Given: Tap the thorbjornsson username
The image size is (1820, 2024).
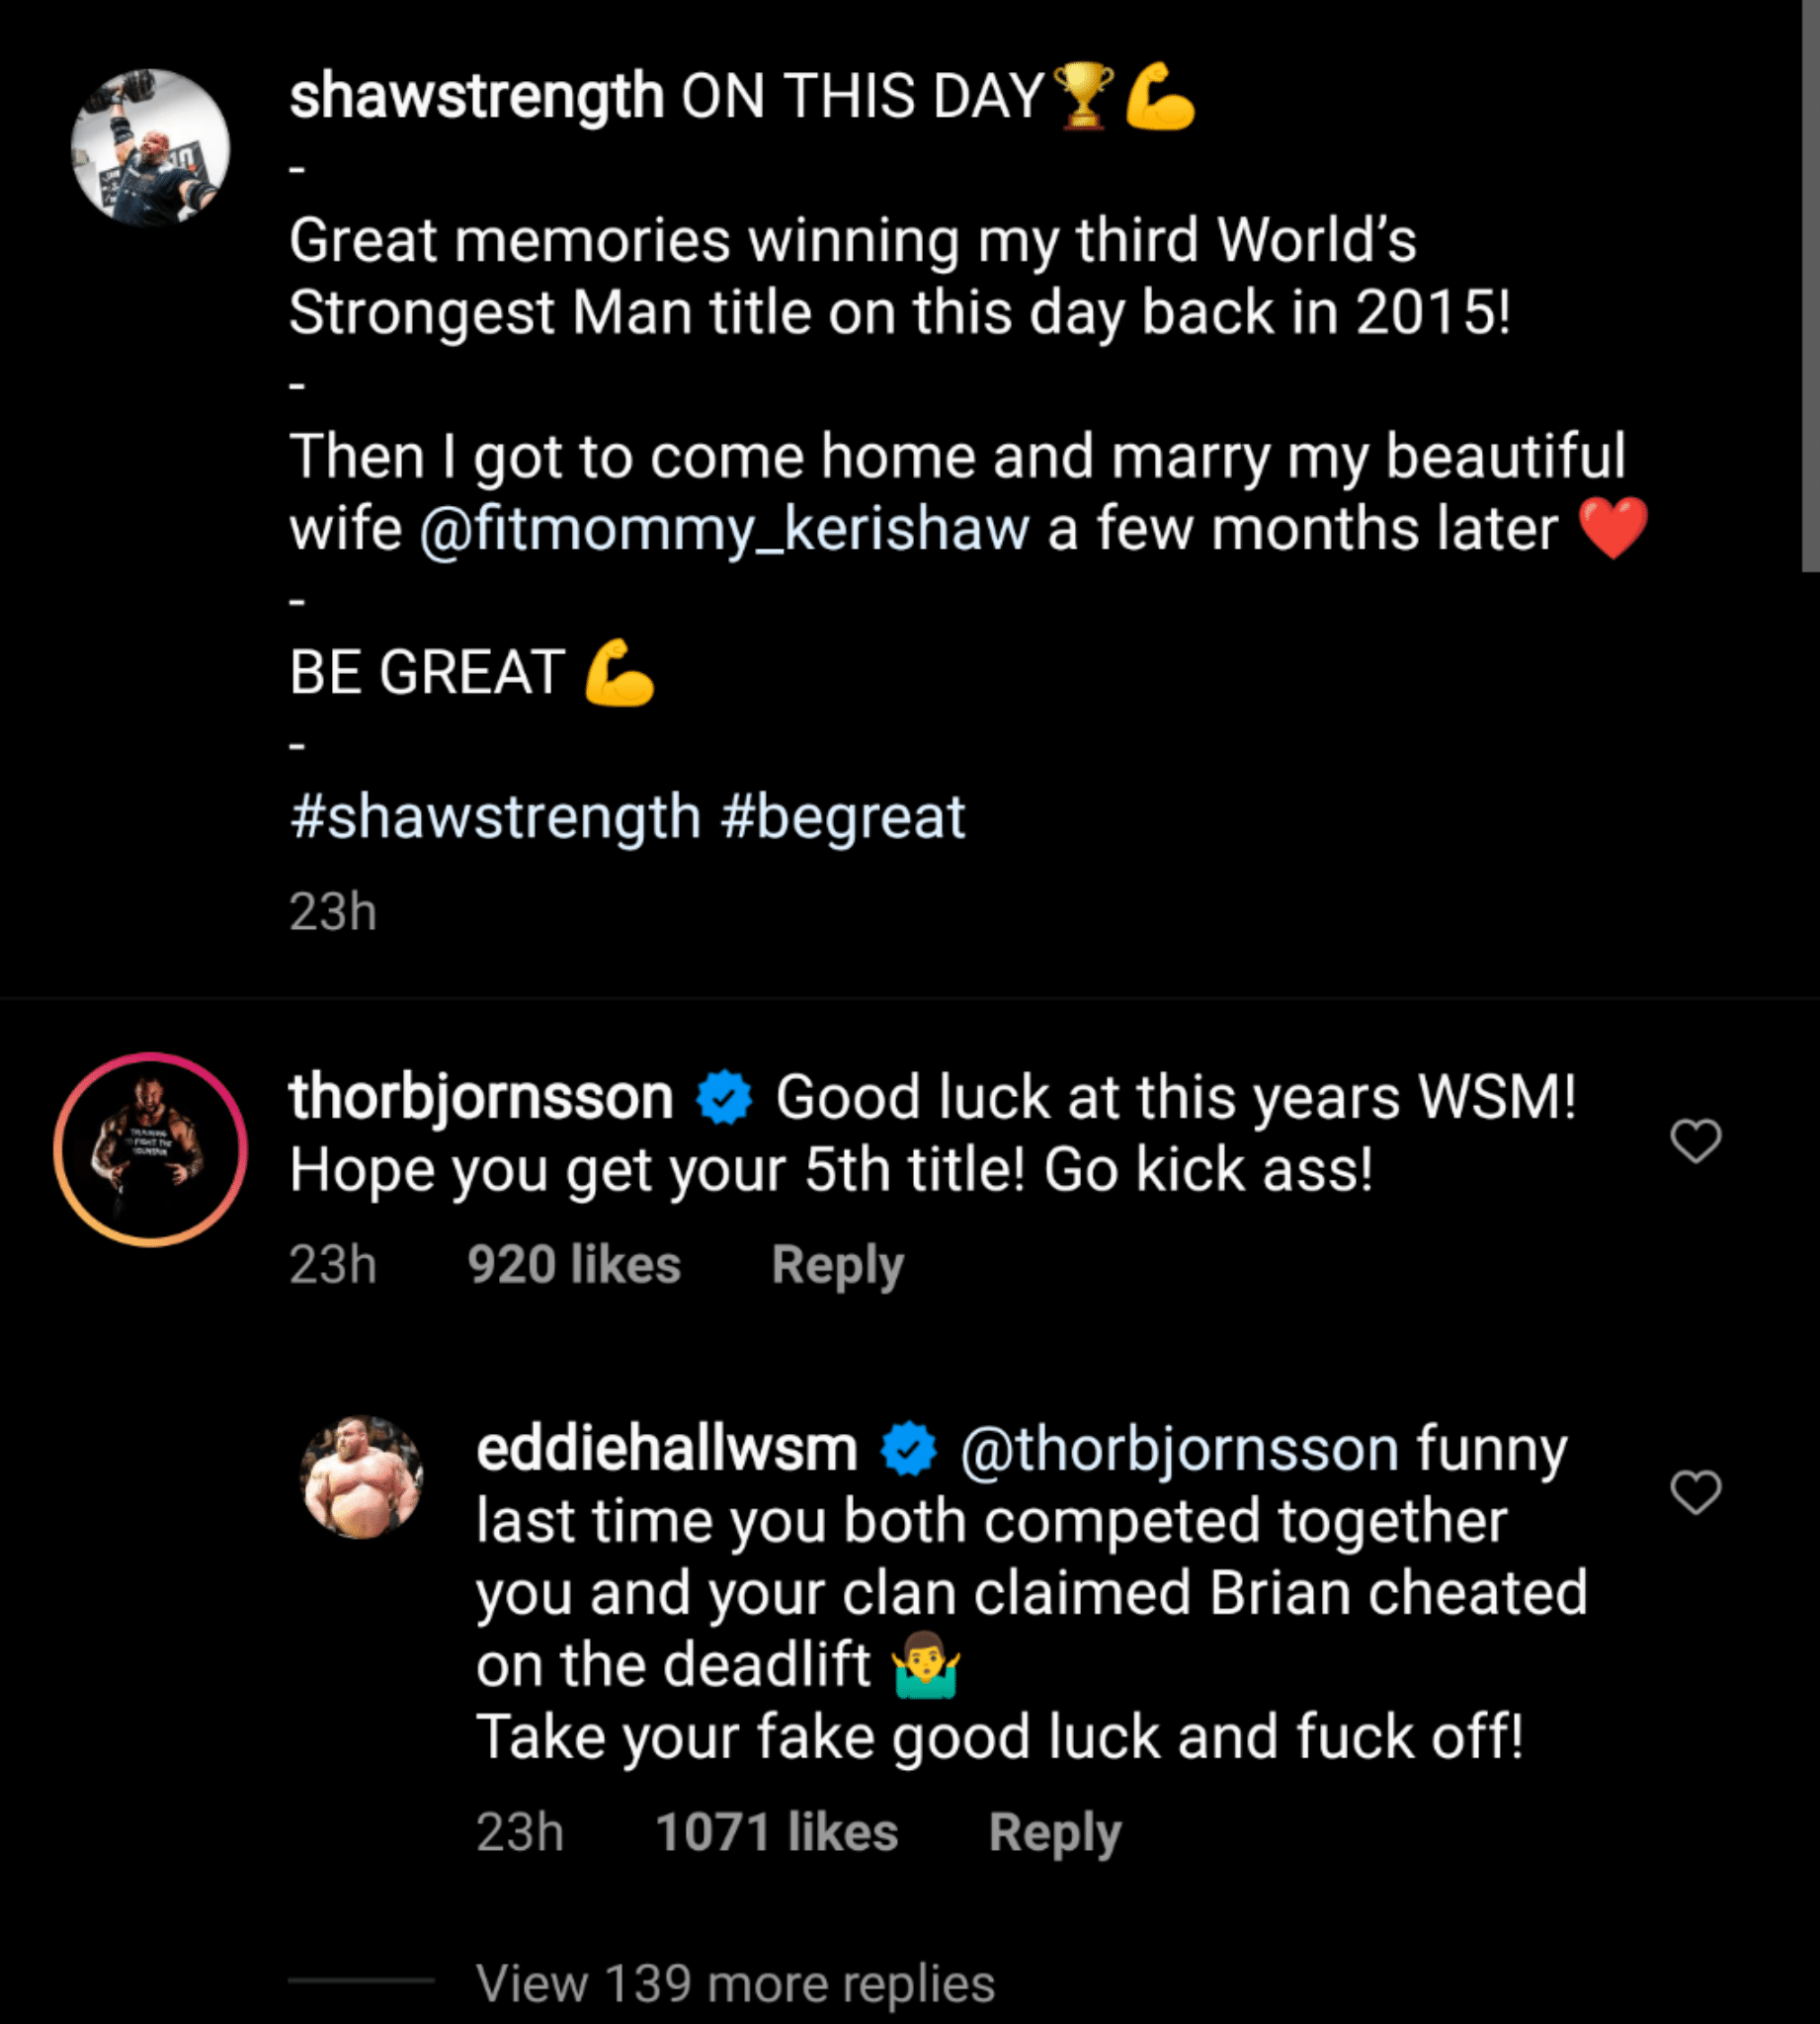Looking at the screenshot, I should click(x=481, y=1097).
